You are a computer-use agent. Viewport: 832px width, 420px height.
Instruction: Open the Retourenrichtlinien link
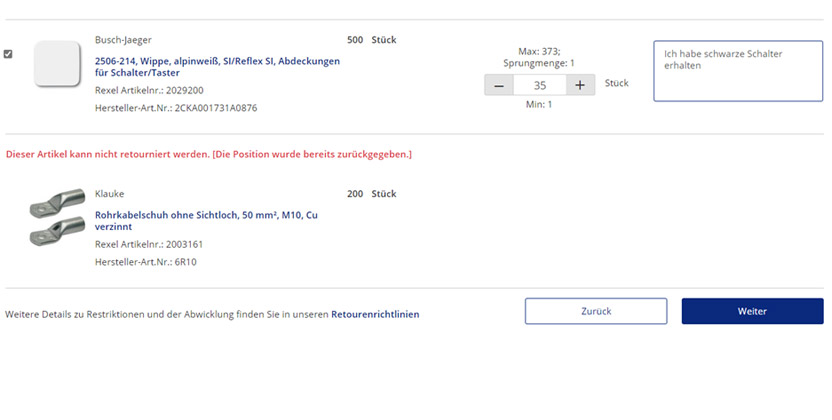(x=375, y=314)
